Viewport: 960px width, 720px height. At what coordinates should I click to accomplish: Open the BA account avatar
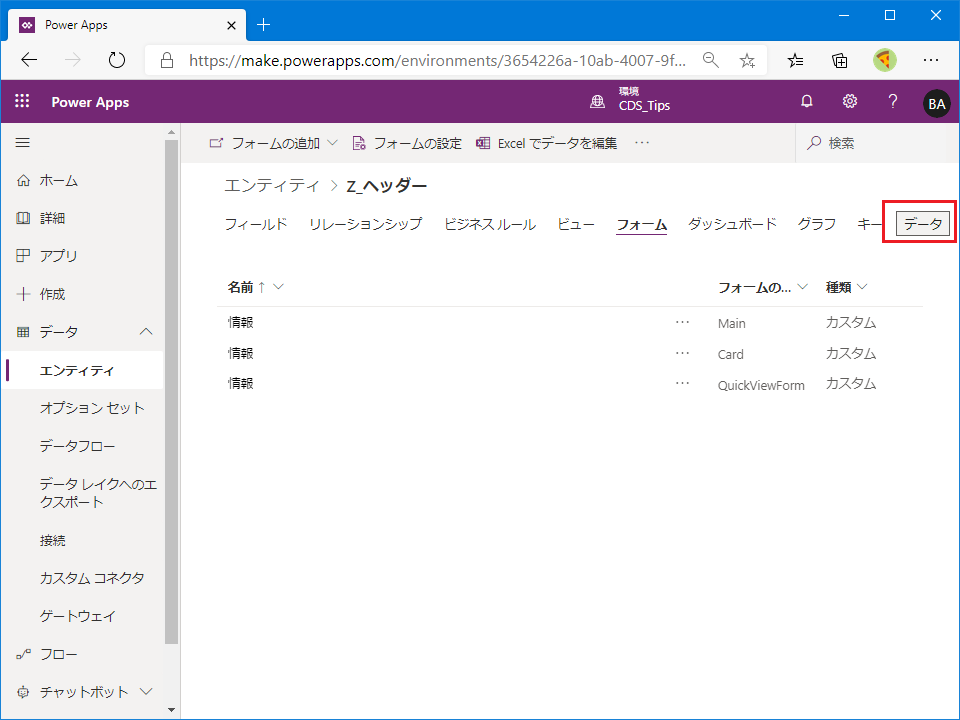point(936,103)
